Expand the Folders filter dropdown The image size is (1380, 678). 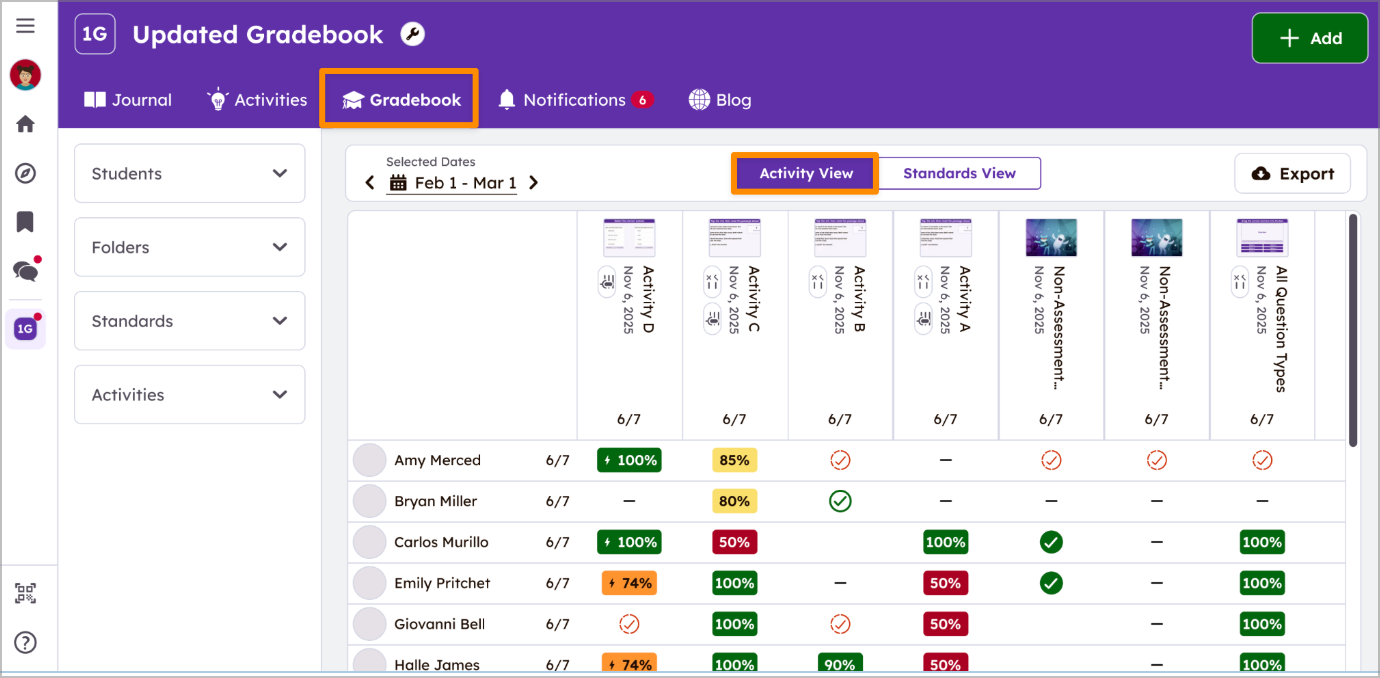[189, 247]
